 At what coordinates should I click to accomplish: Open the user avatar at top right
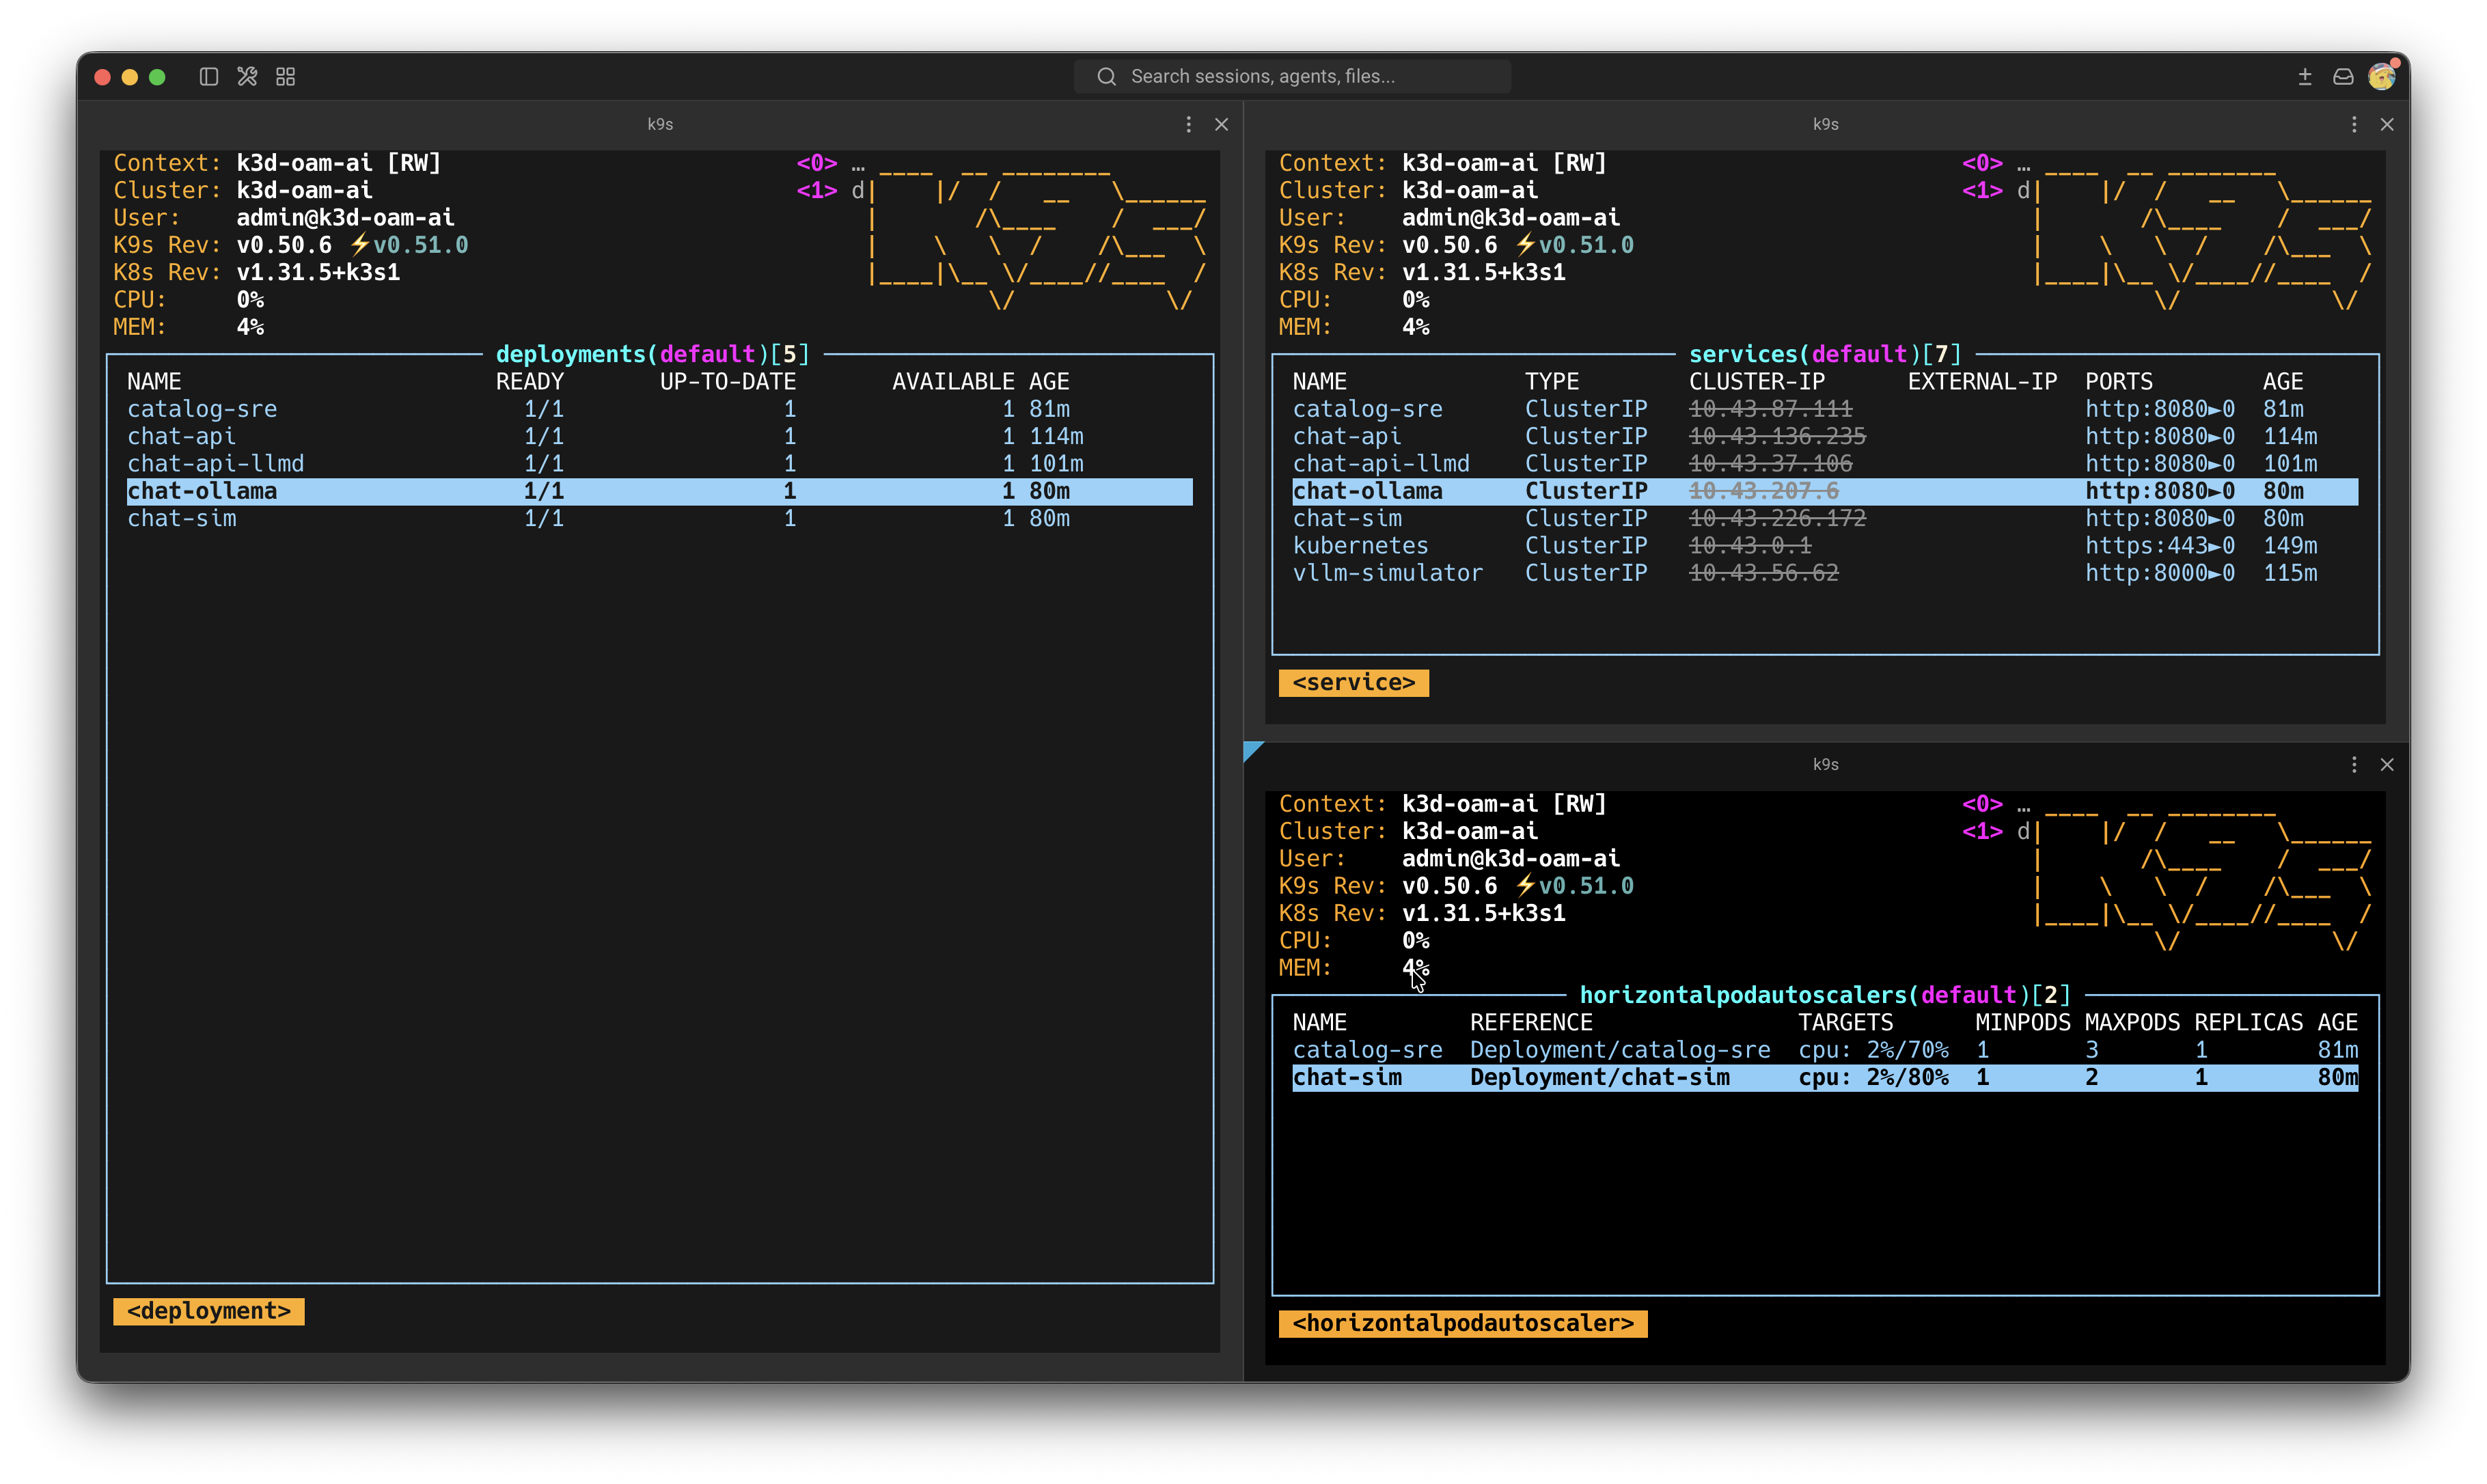pos(2382,76)
